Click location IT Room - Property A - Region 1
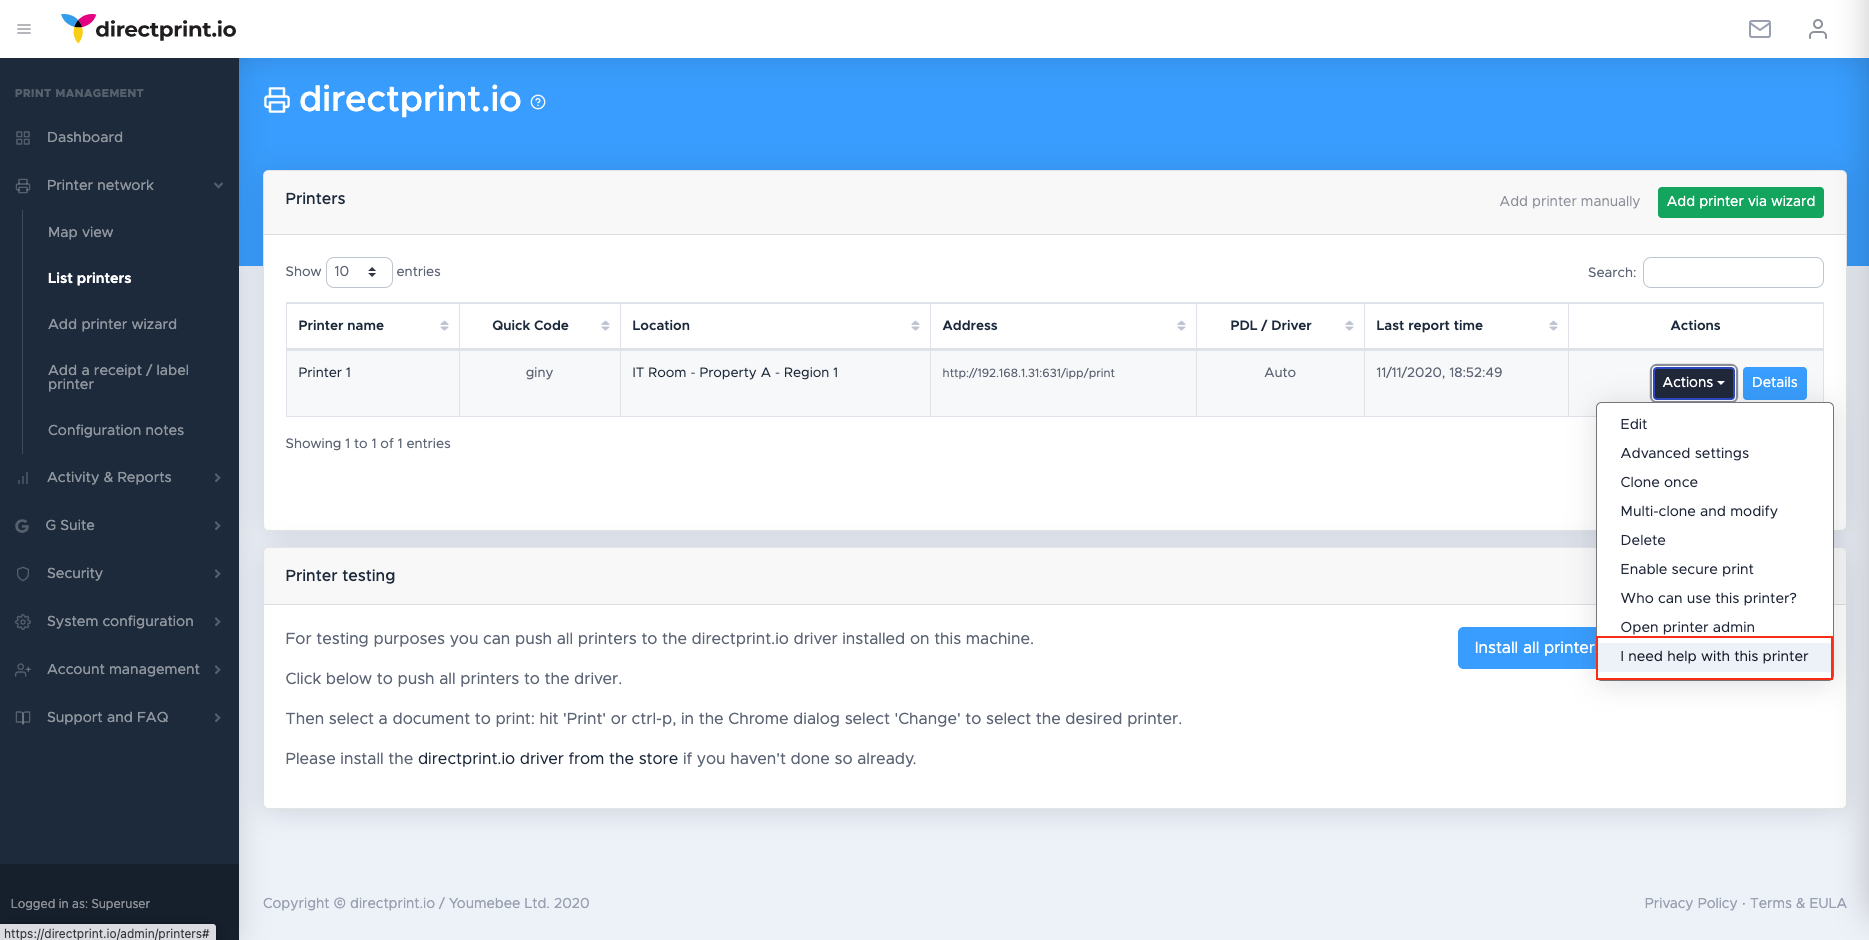Screen dimensions: 1869x940 pos(735,373)
